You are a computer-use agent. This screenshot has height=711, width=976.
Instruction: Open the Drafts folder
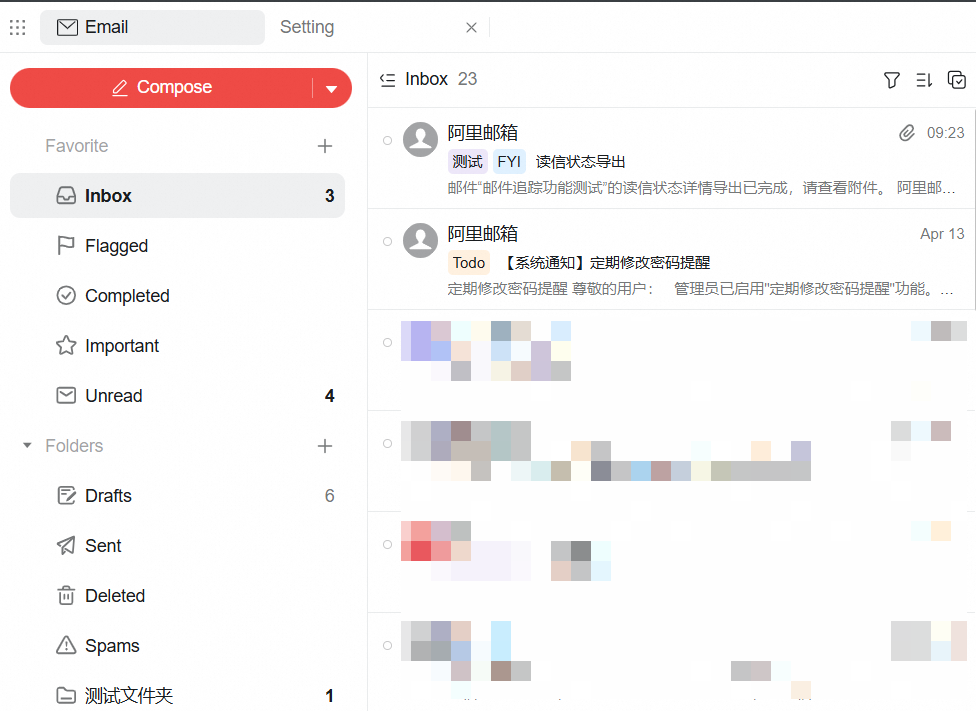coord(177,496)
